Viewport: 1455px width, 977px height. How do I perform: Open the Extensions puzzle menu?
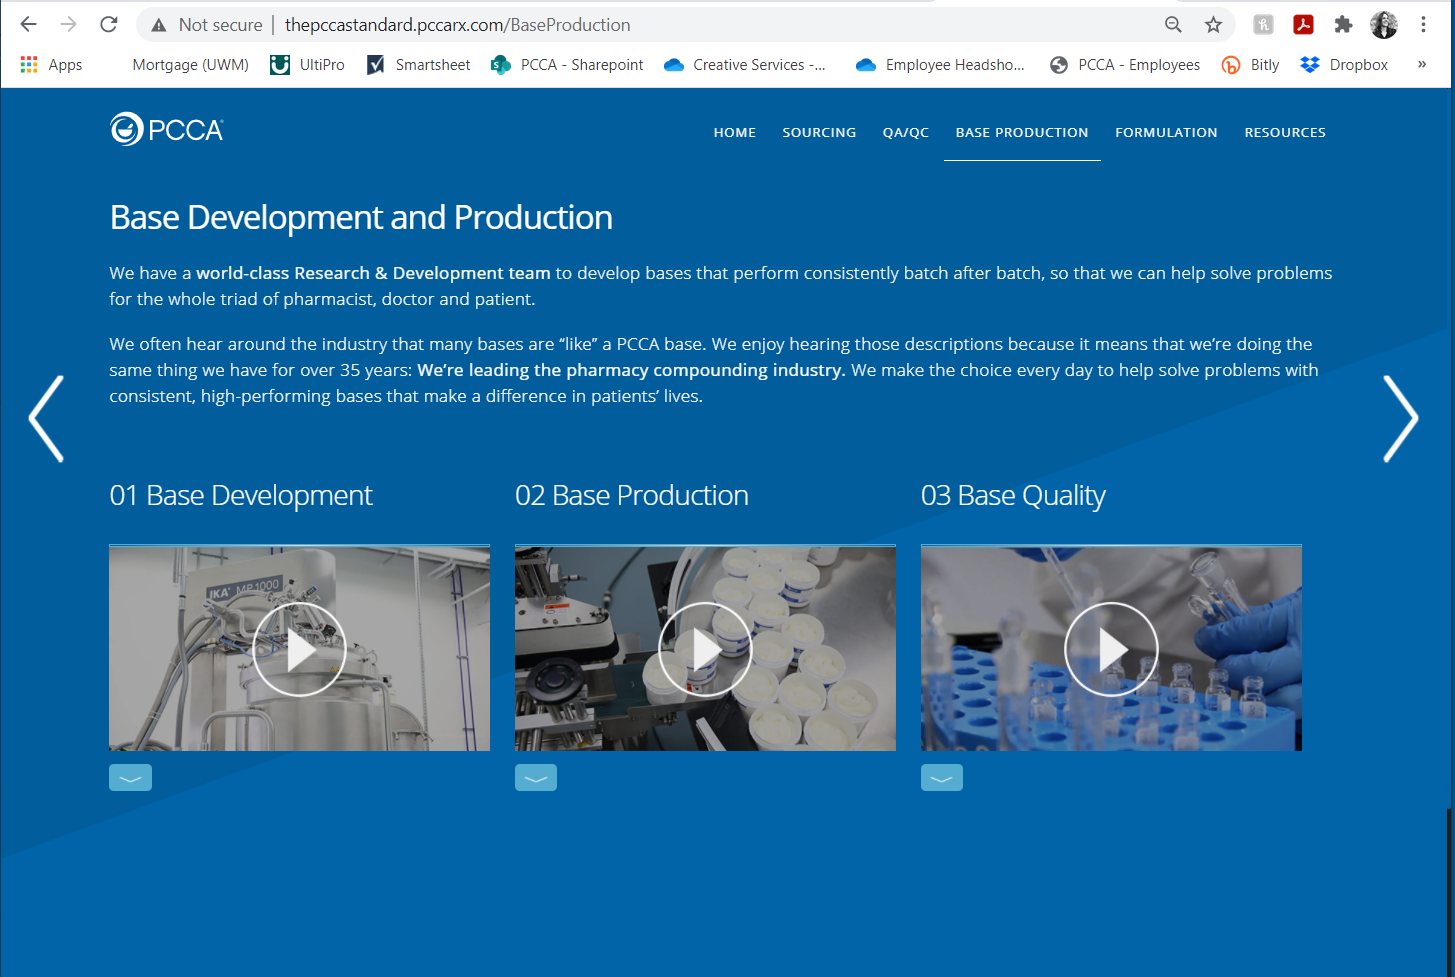[1343, 25]
